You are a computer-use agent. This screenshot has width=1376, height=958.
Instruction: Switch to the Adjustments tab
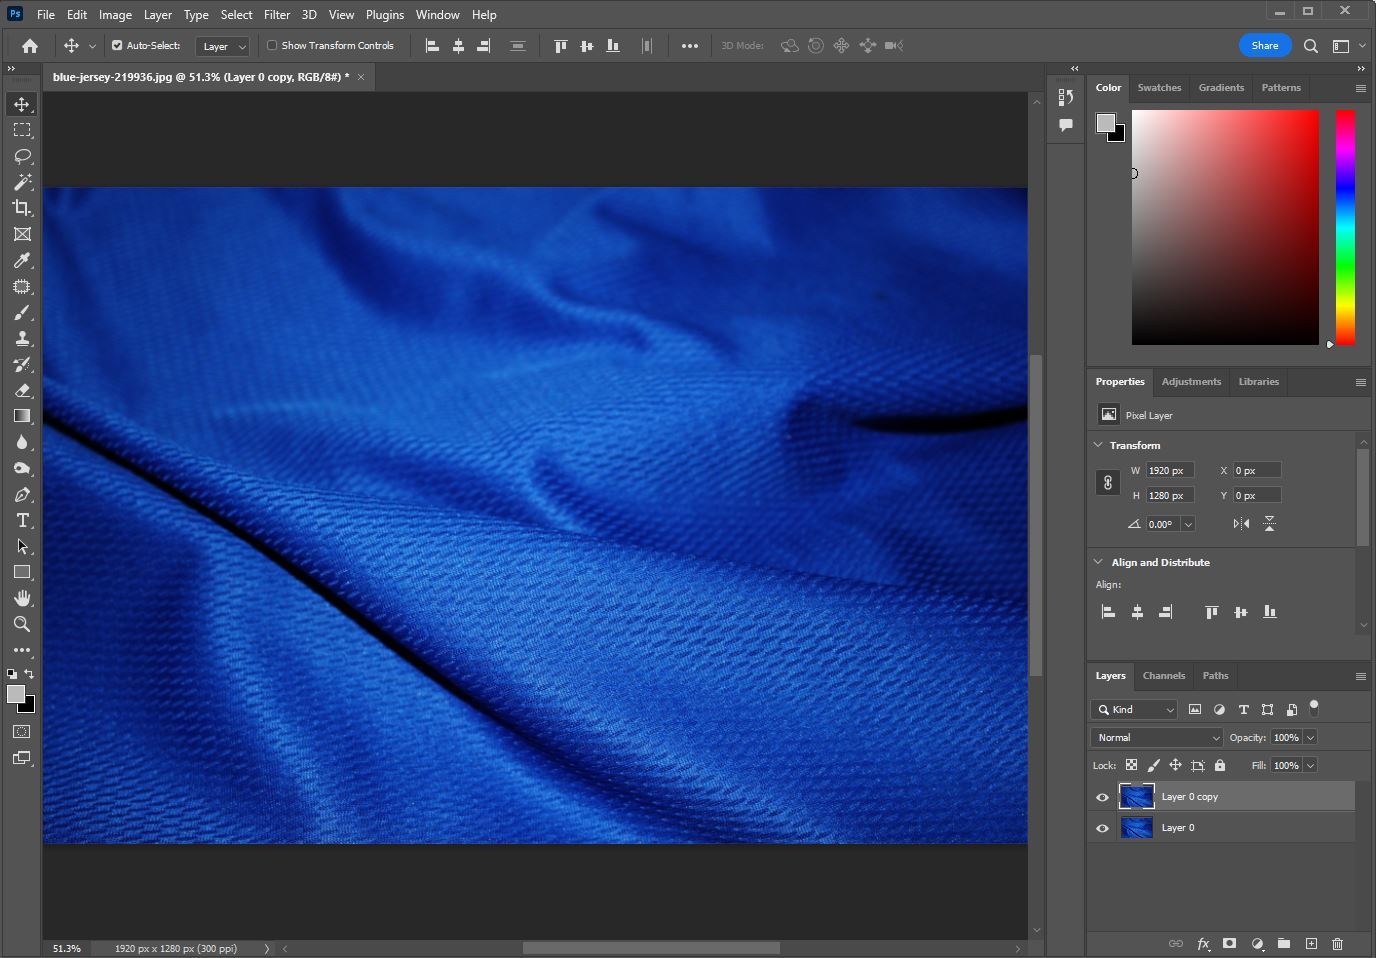pos(1191,382)
